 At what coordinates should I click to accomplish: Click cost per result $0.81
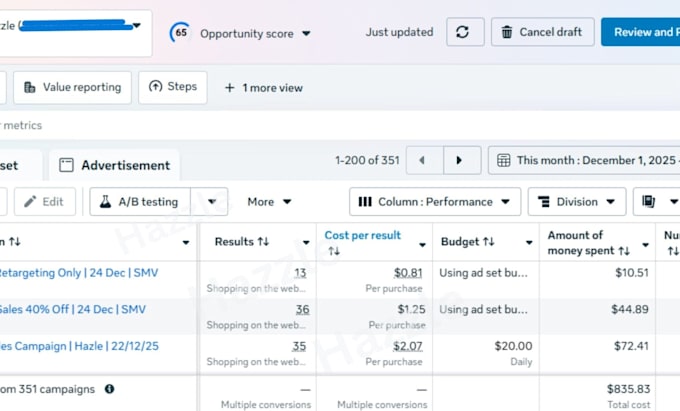pyautogui.click(x=408, y=273)
